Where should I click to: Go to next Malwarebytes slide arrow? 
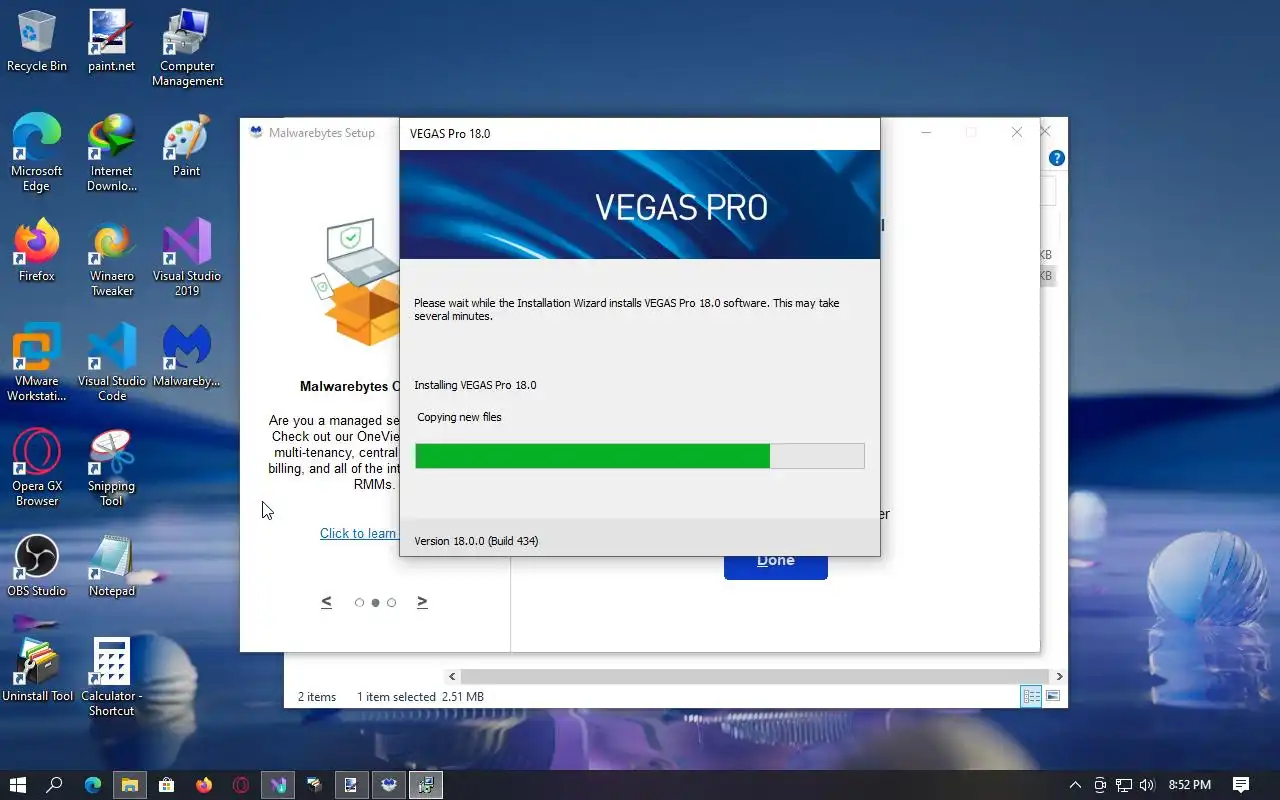[422, 602]
